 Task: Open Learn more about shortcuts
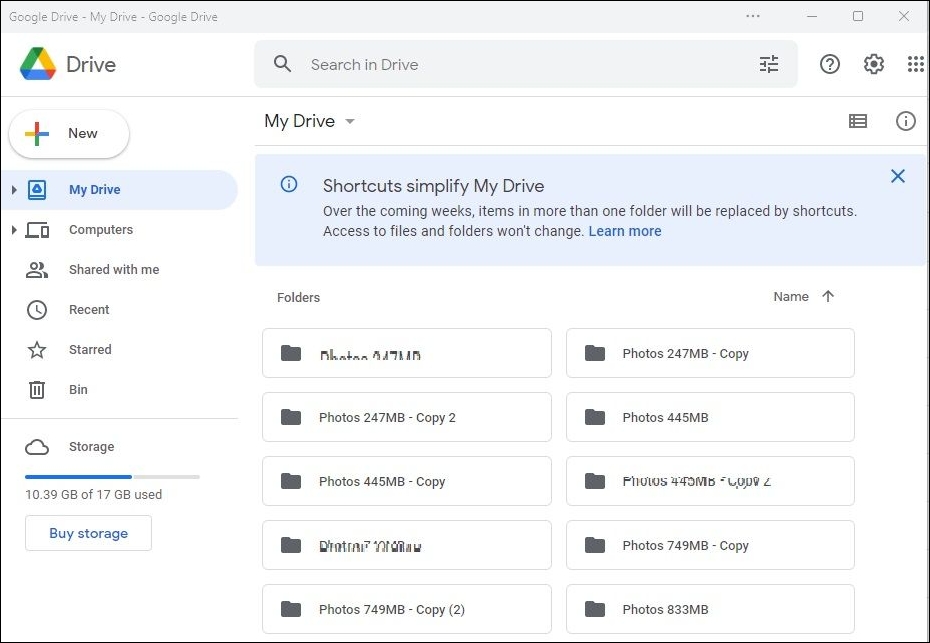(x=625, y=230)
